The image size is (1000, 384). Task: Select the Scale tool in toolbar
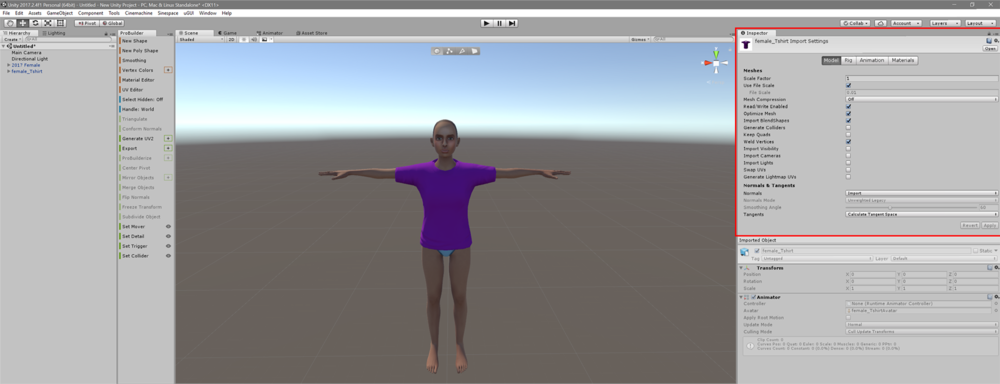coord(47,23)
